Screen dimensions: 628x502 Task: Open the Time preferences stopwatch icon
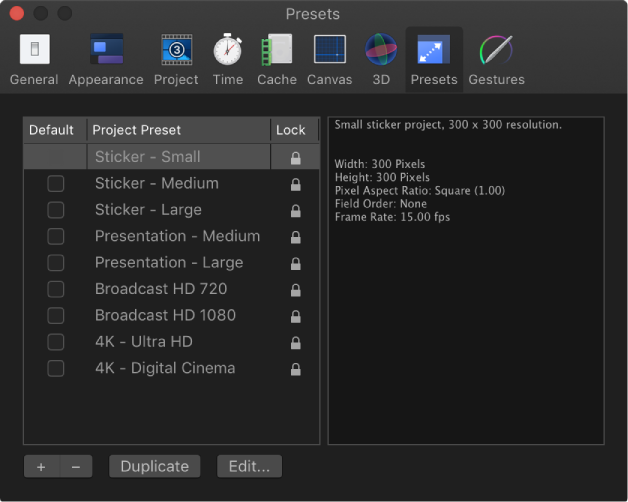click(227, 49)
